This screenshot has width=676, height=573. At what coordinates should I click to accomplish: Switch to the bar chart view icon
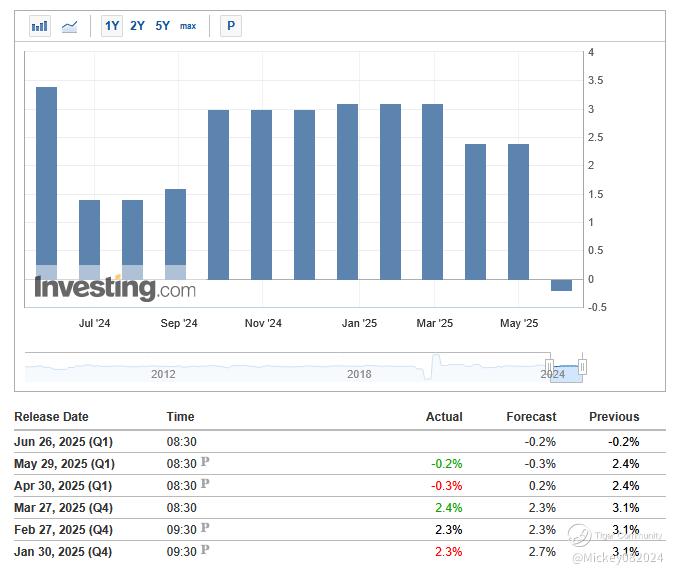(x=40, y=26)
